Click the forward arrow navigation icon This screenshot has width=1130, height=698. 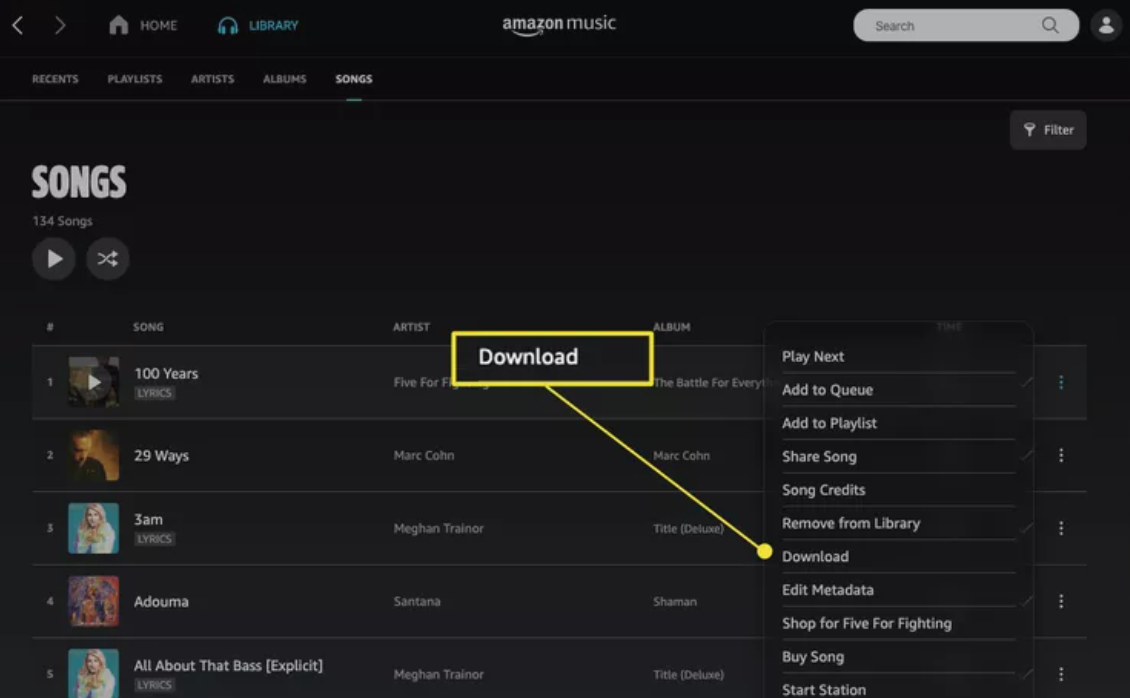58,25
